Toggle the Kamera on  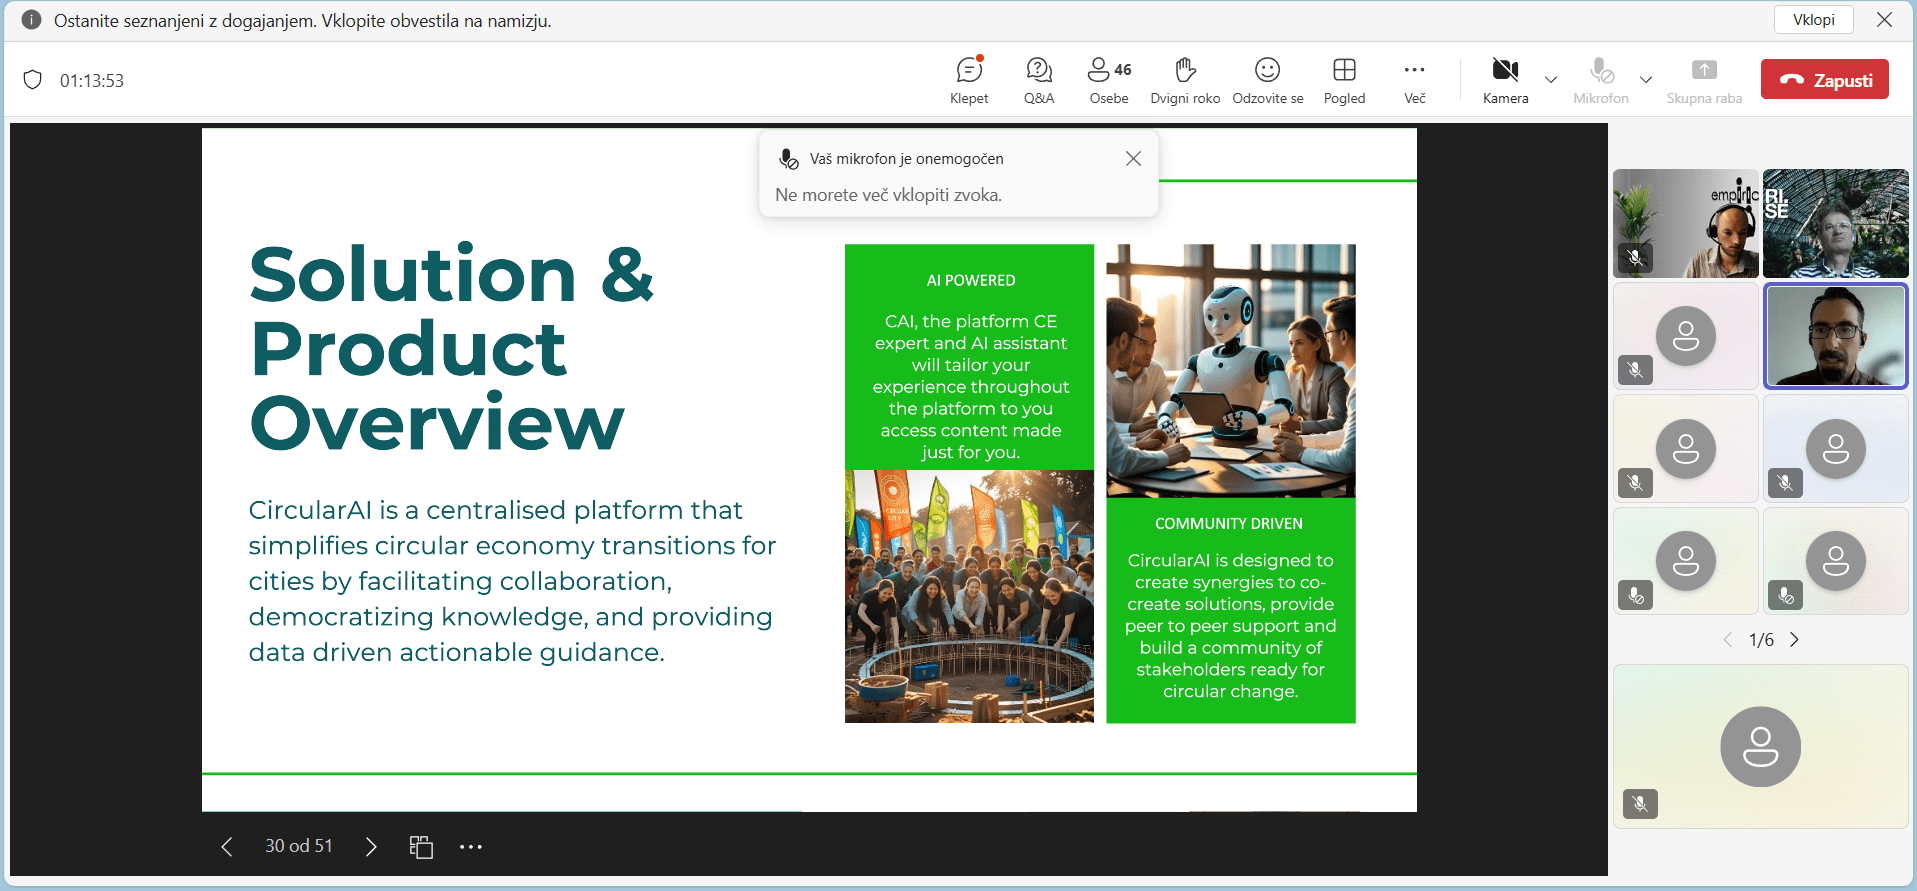coord(1505,80)
